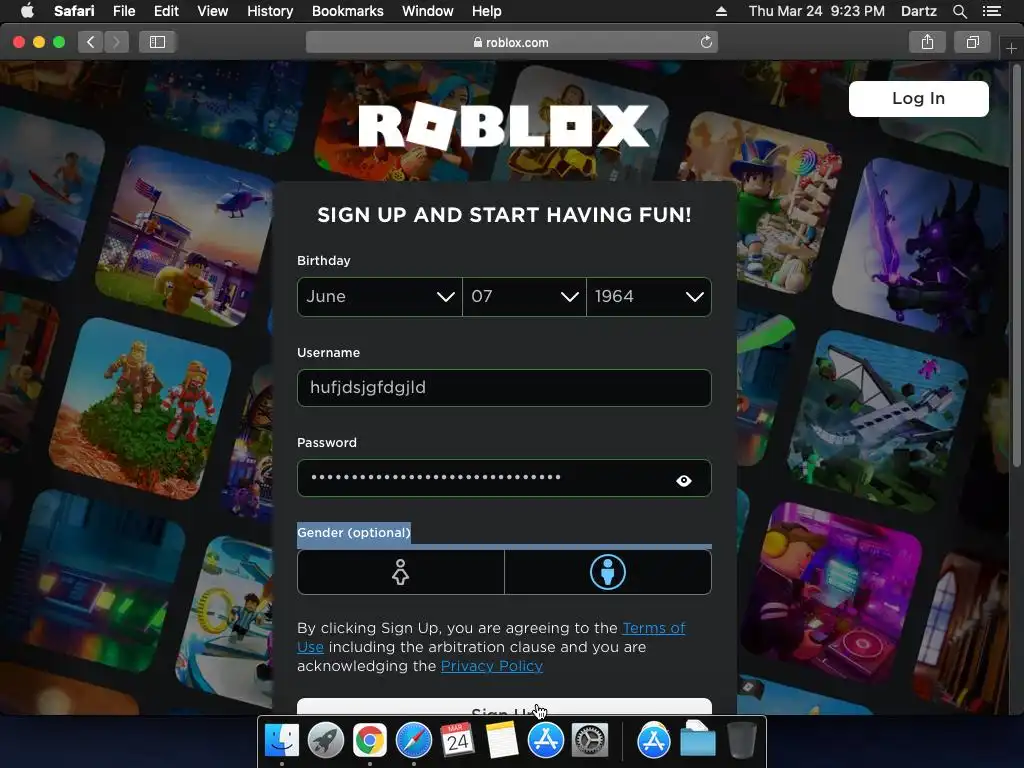Open the Help menu
Viewport: 1024px width, 768px height.
[x=487, y=11]
